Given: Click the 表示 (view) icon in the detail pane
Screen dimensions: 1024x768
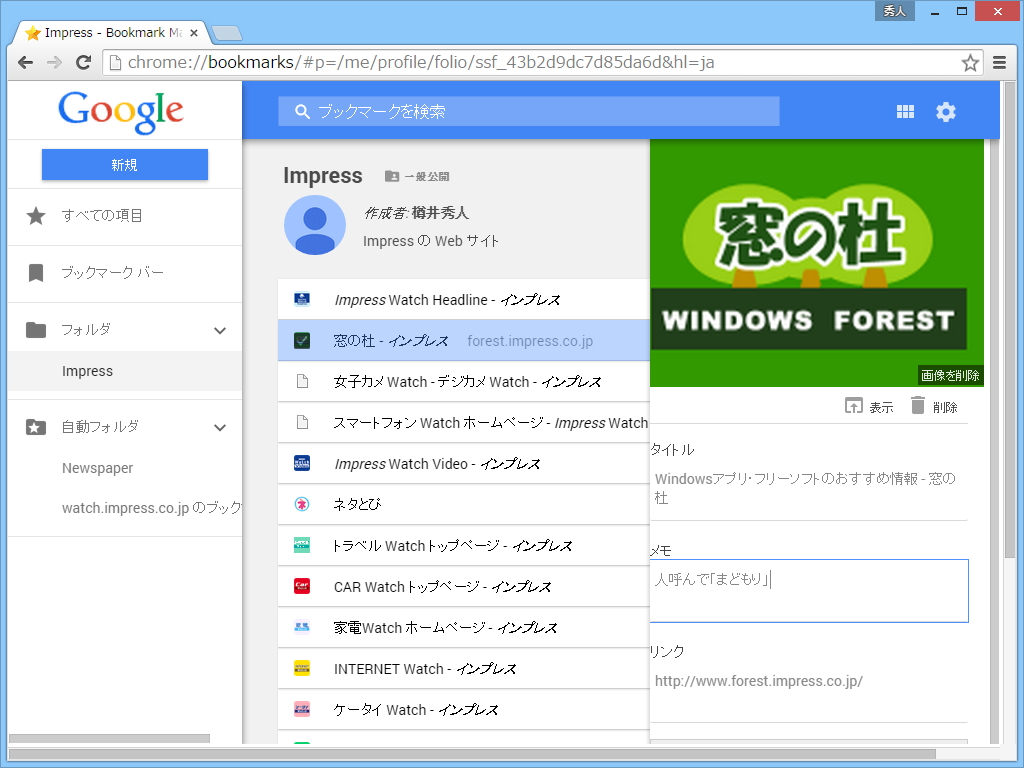Looking at the screenshot, I should (x=860, y=406).
